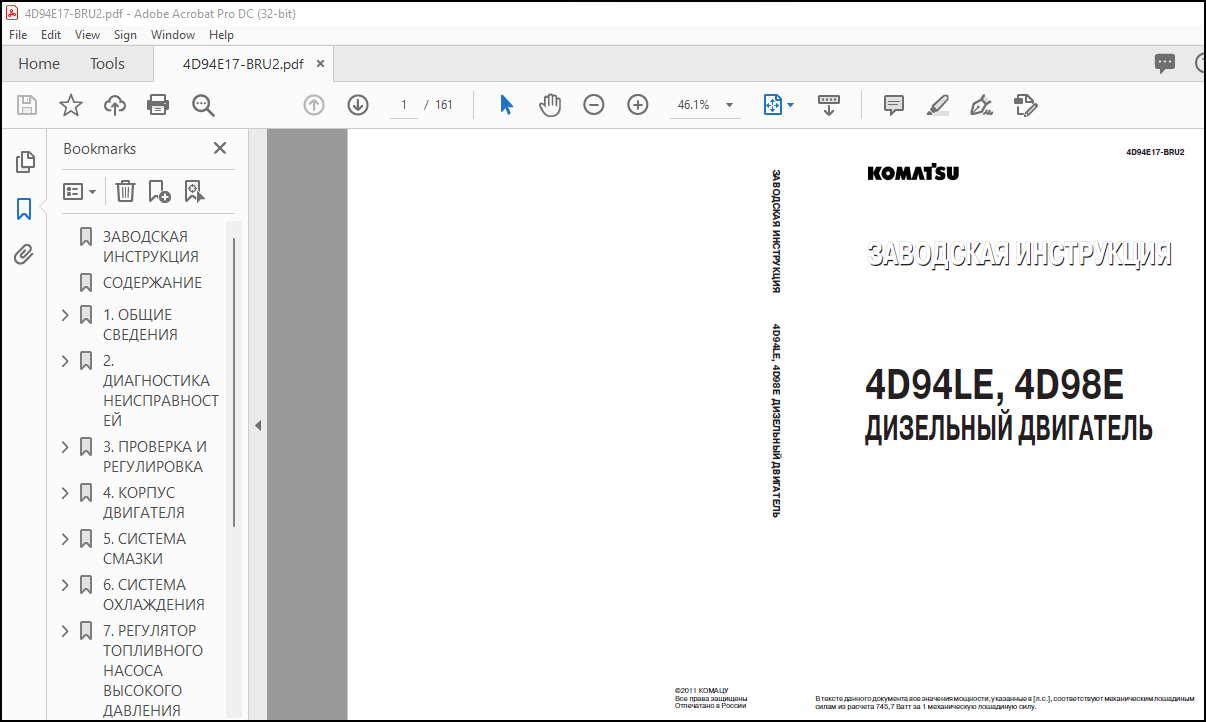Toggle the Bookmarks navigation pane button
The image size is (1206, 722).
click(x=25, y=209)
